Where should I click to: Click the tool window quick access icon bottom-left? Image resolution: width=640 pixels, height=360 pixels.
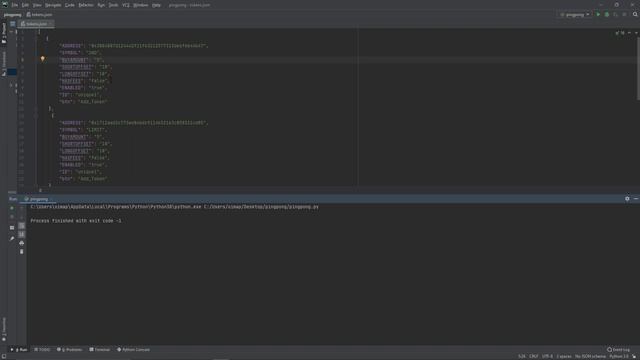4,356
